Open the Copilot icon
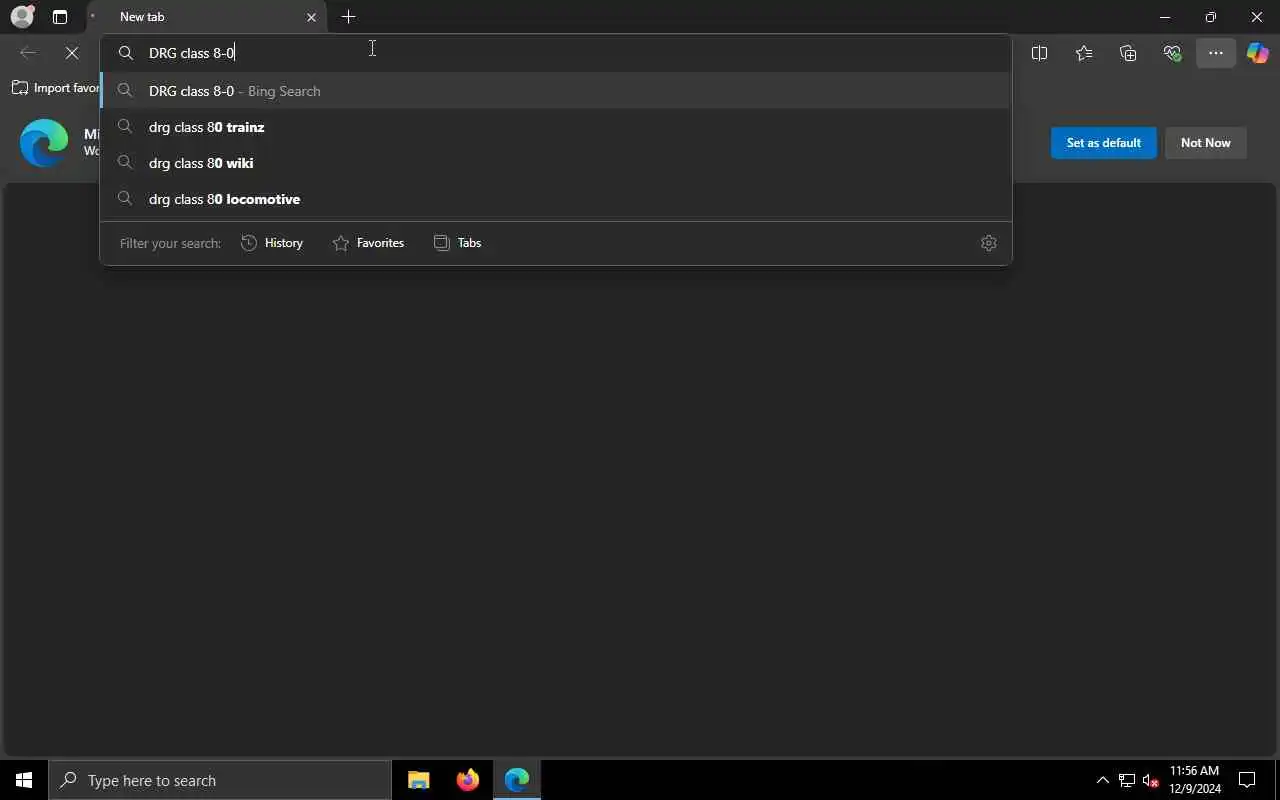 point(1258,53)
